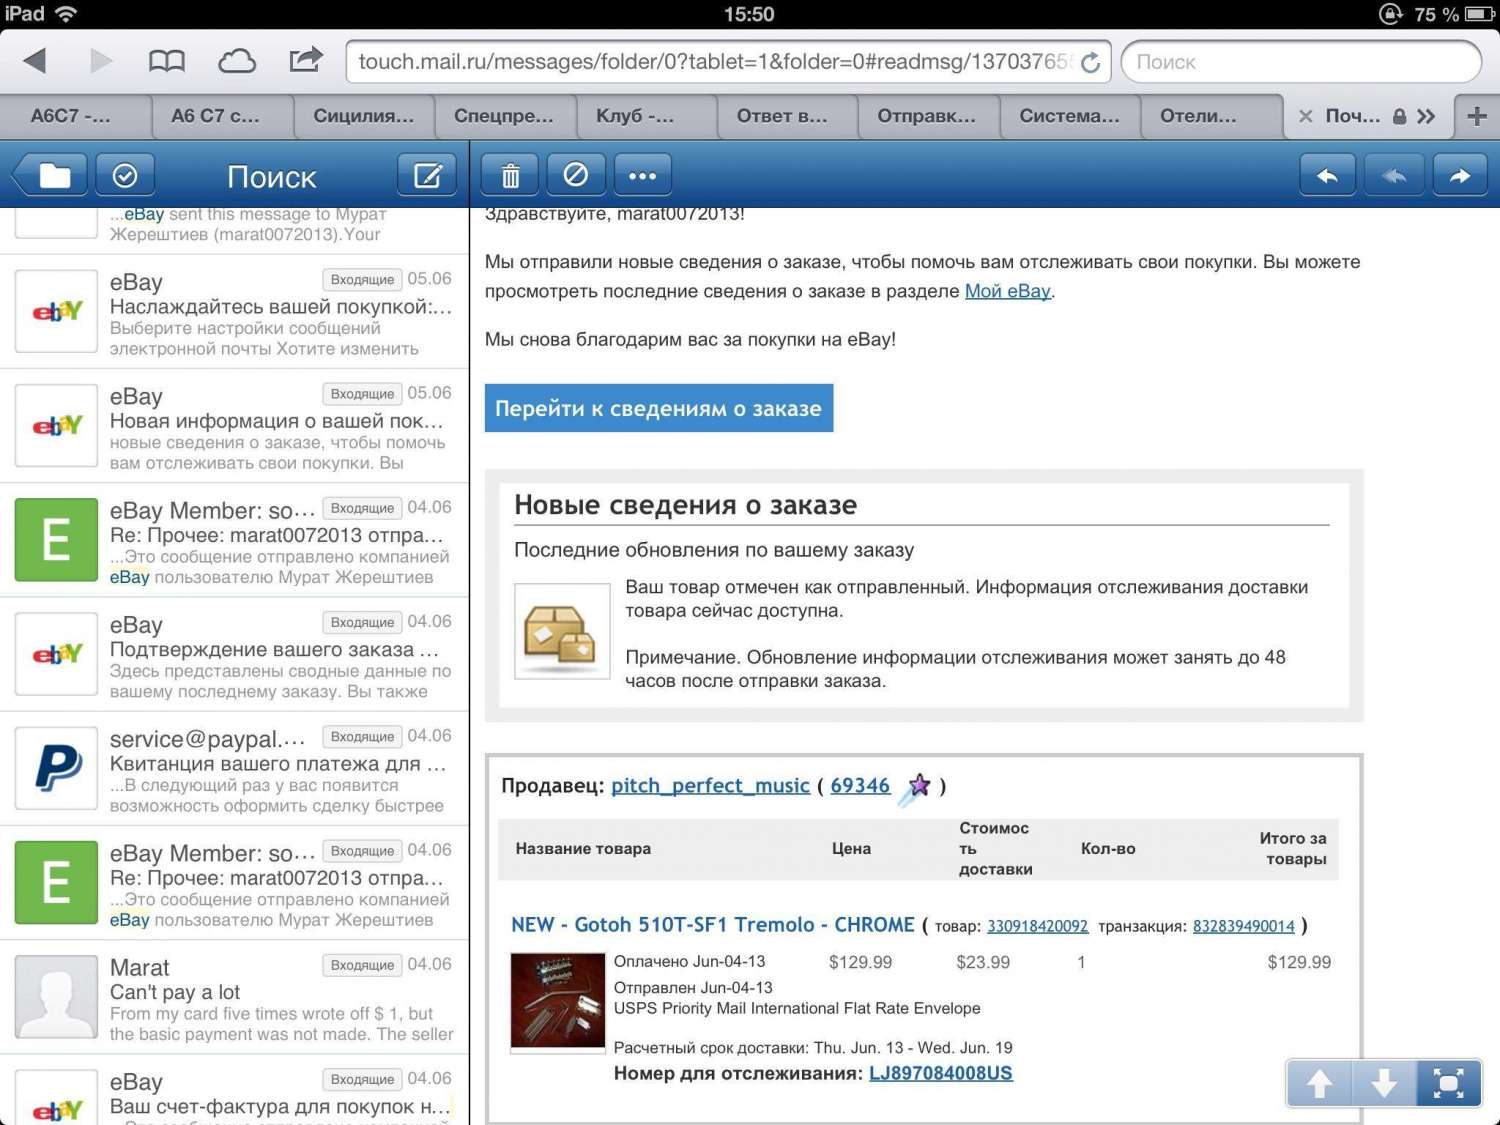Image resolution: width=1500 pixels, height=1125 pixels.
Task: Tap the Поиск title in mail header
Action: click(271, 177)
